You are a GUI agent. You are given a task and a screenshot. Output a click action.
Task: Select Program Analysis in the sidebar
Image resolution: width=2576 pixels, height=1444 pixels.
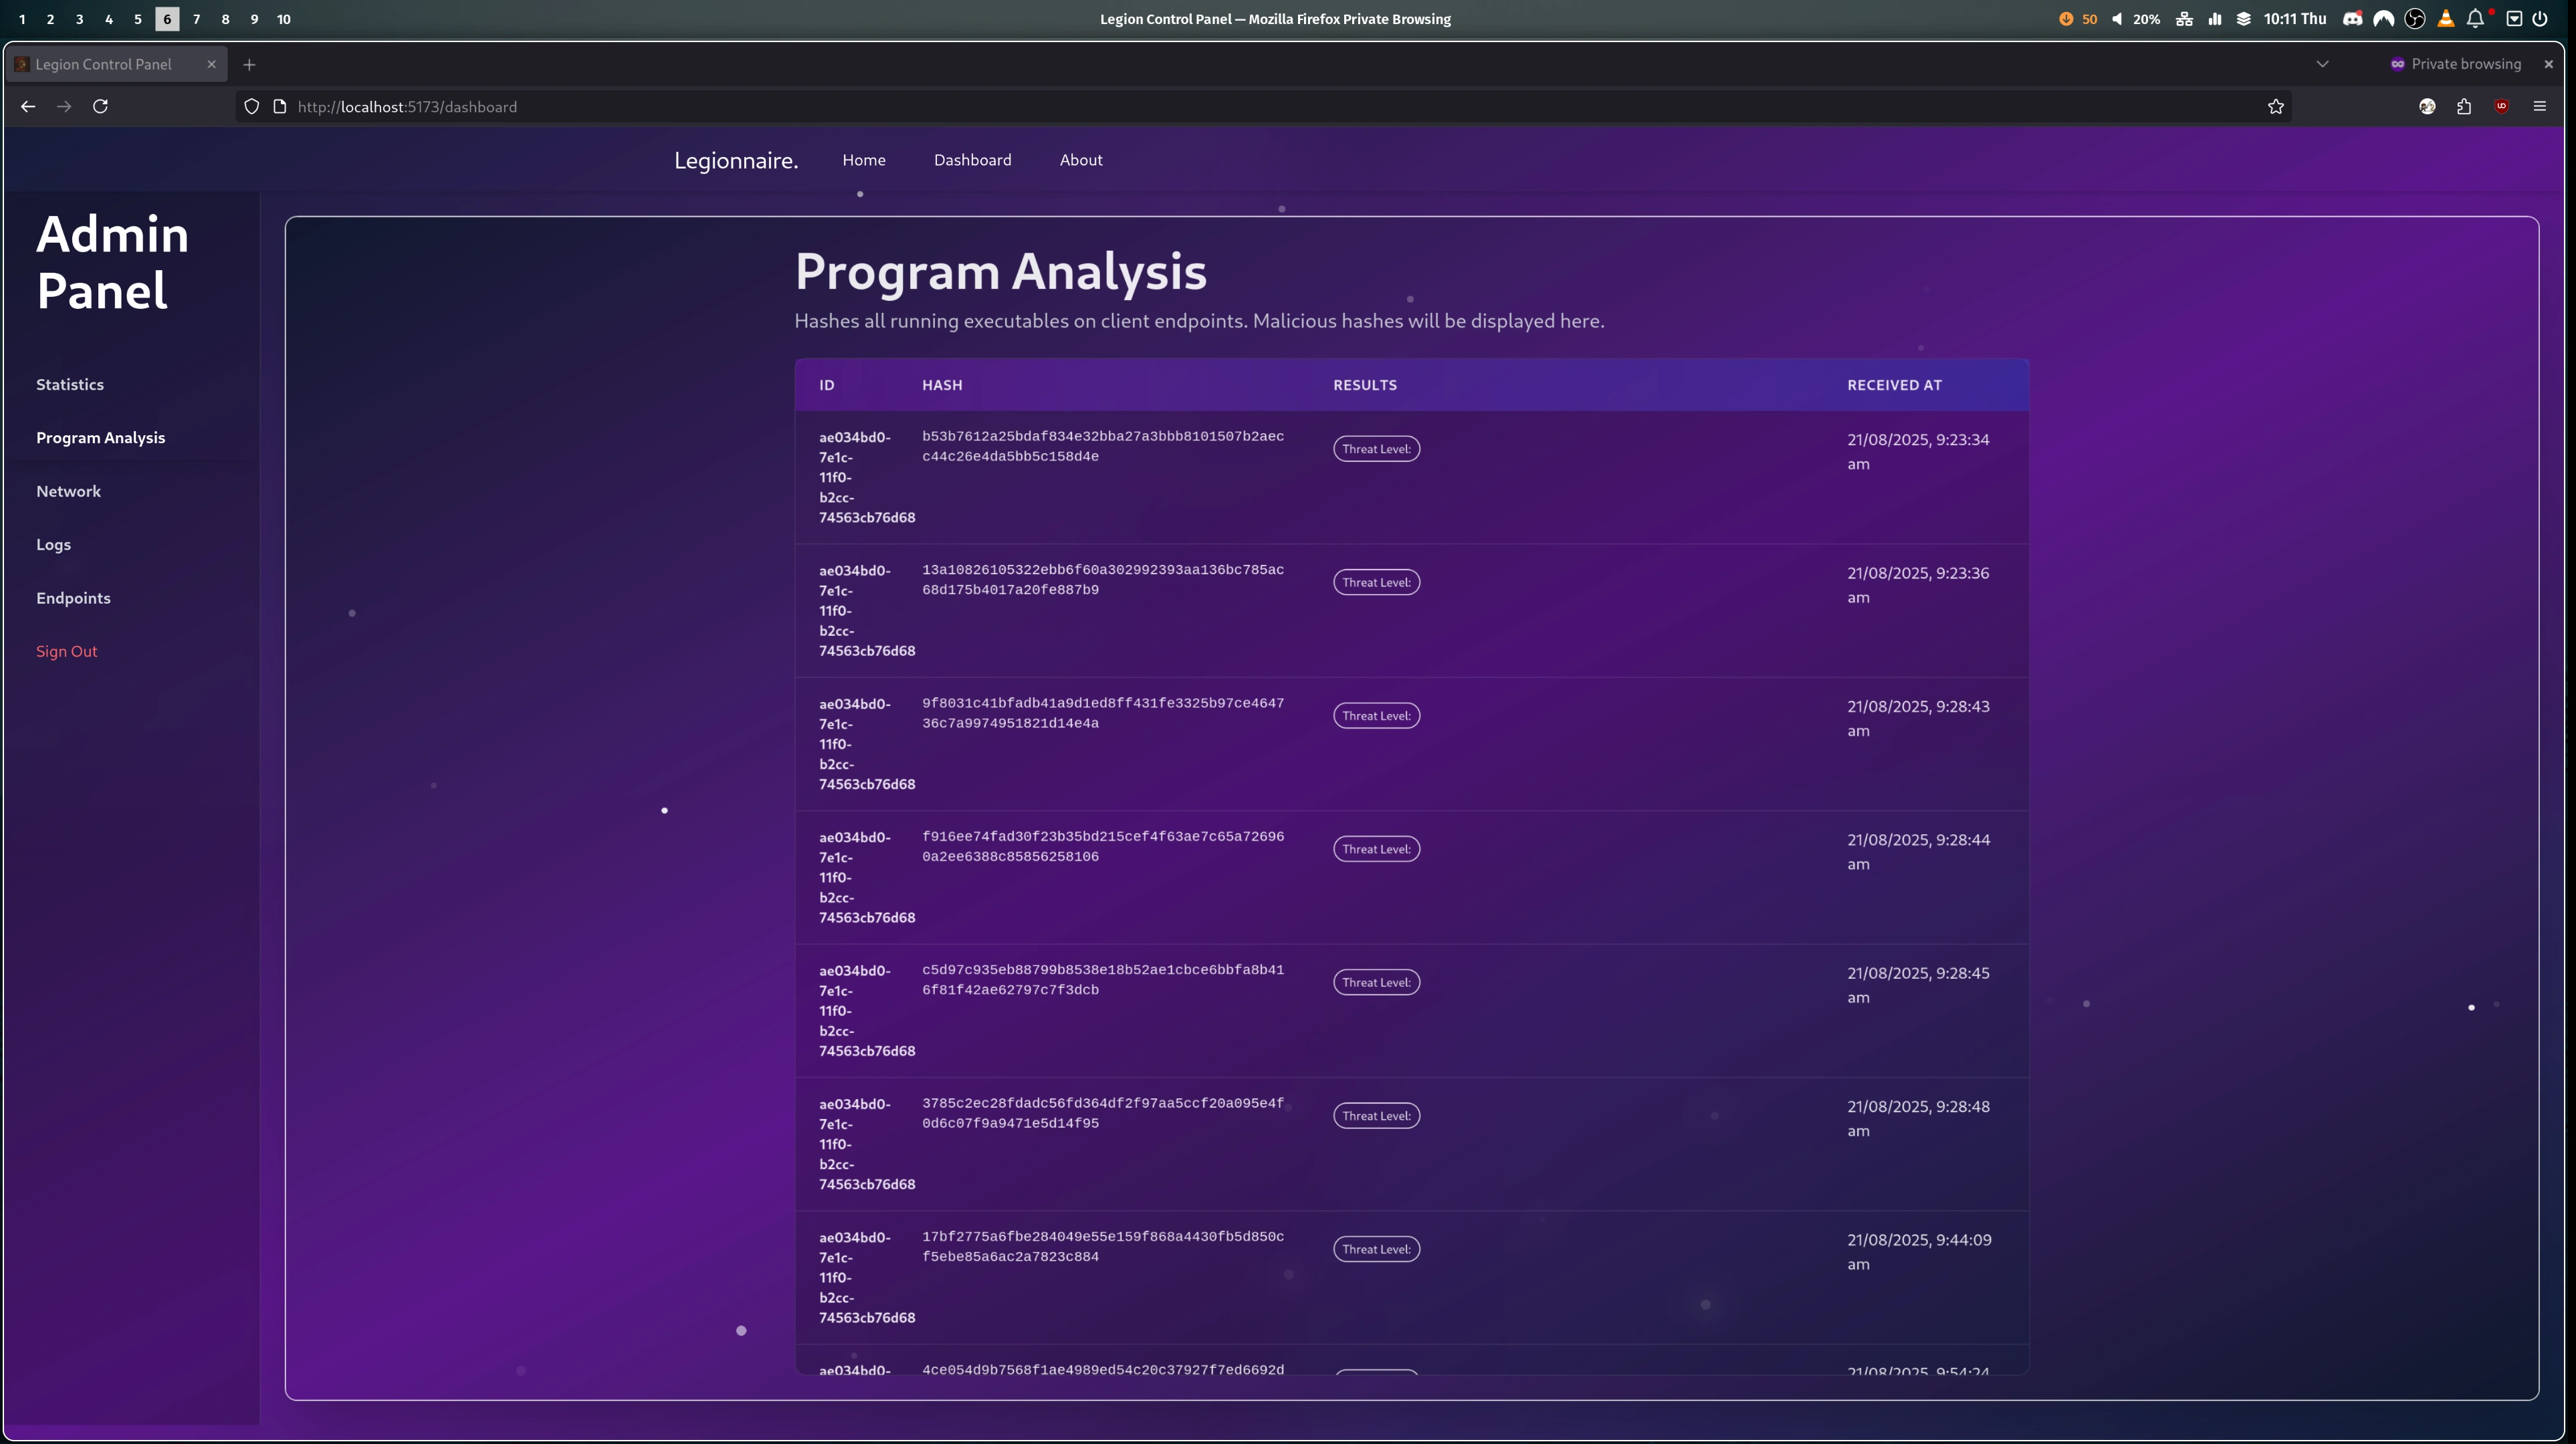point(101,438)
